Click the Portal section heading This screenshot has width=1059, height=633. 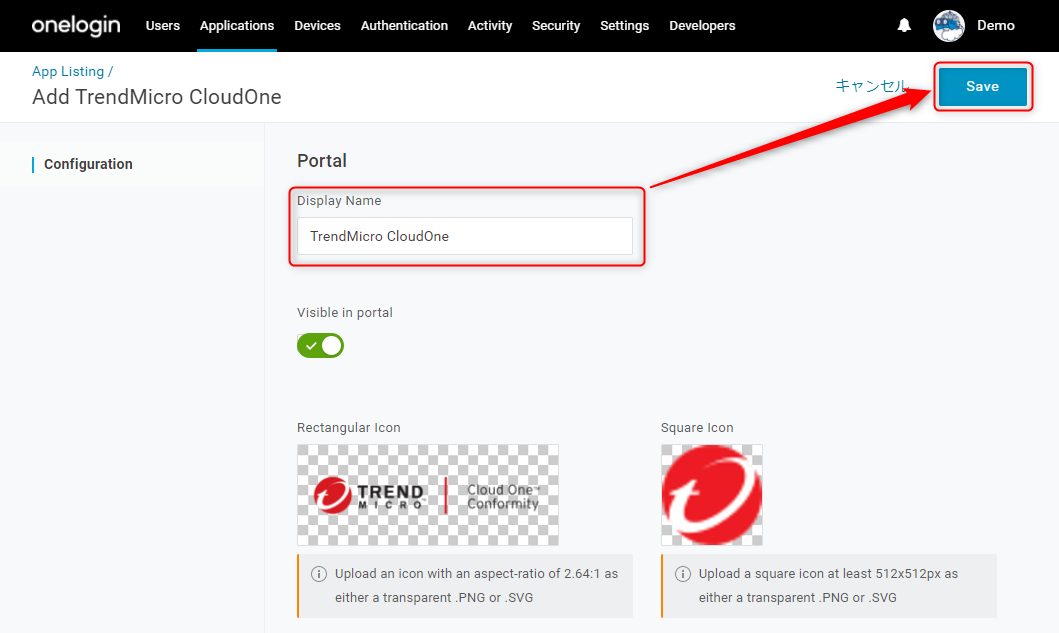(321, 161)
